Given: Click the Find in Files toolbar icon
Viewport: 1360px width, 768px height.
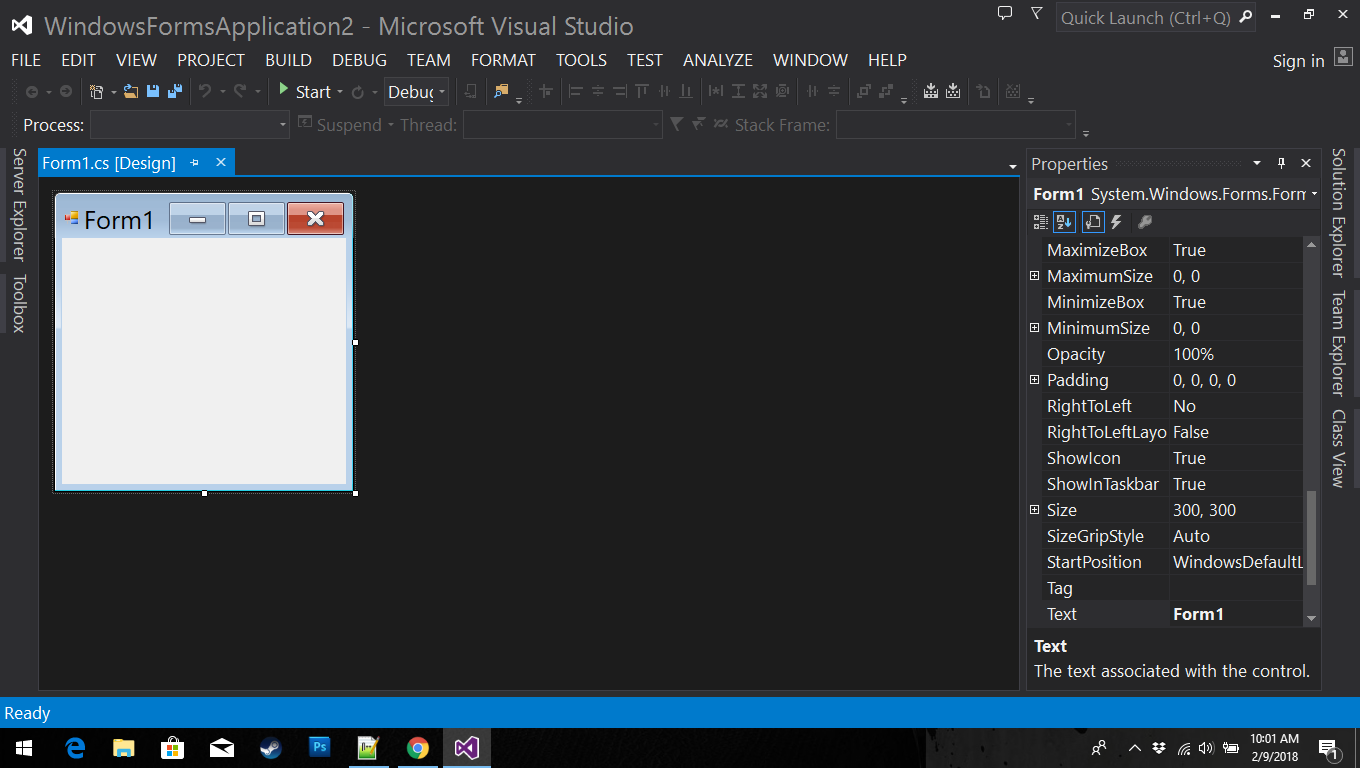Looking at the screenshot, I should point(501,92).
